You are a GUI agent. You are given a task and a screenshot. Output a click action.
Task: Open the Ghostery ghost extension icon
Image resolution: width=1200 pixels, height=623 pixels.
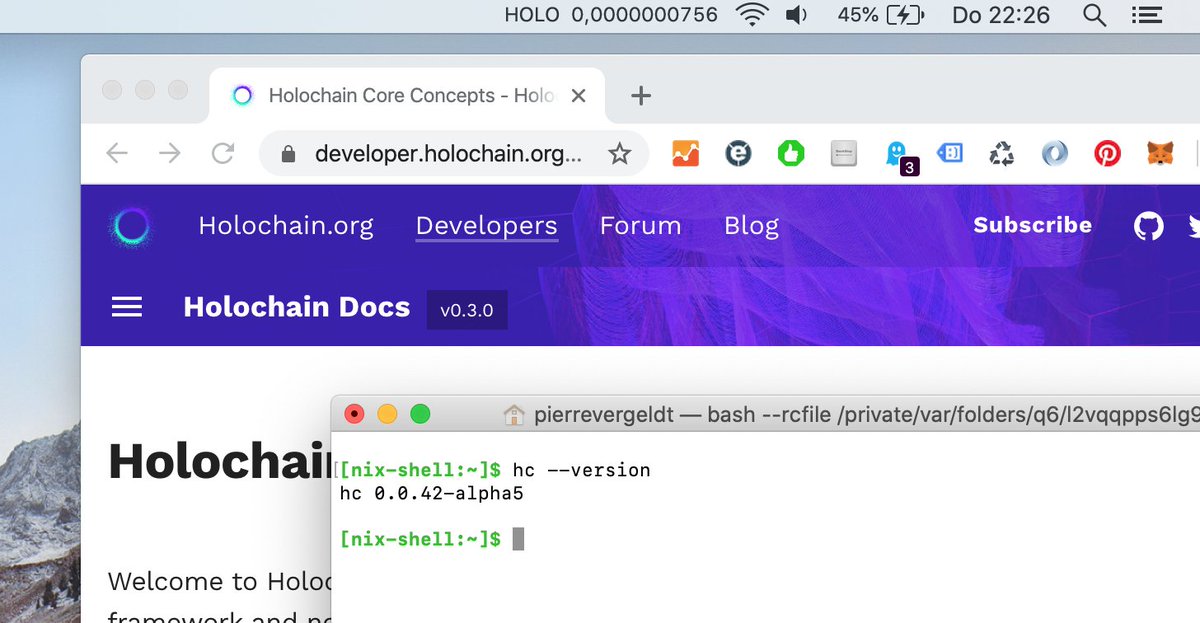[897, 154]
